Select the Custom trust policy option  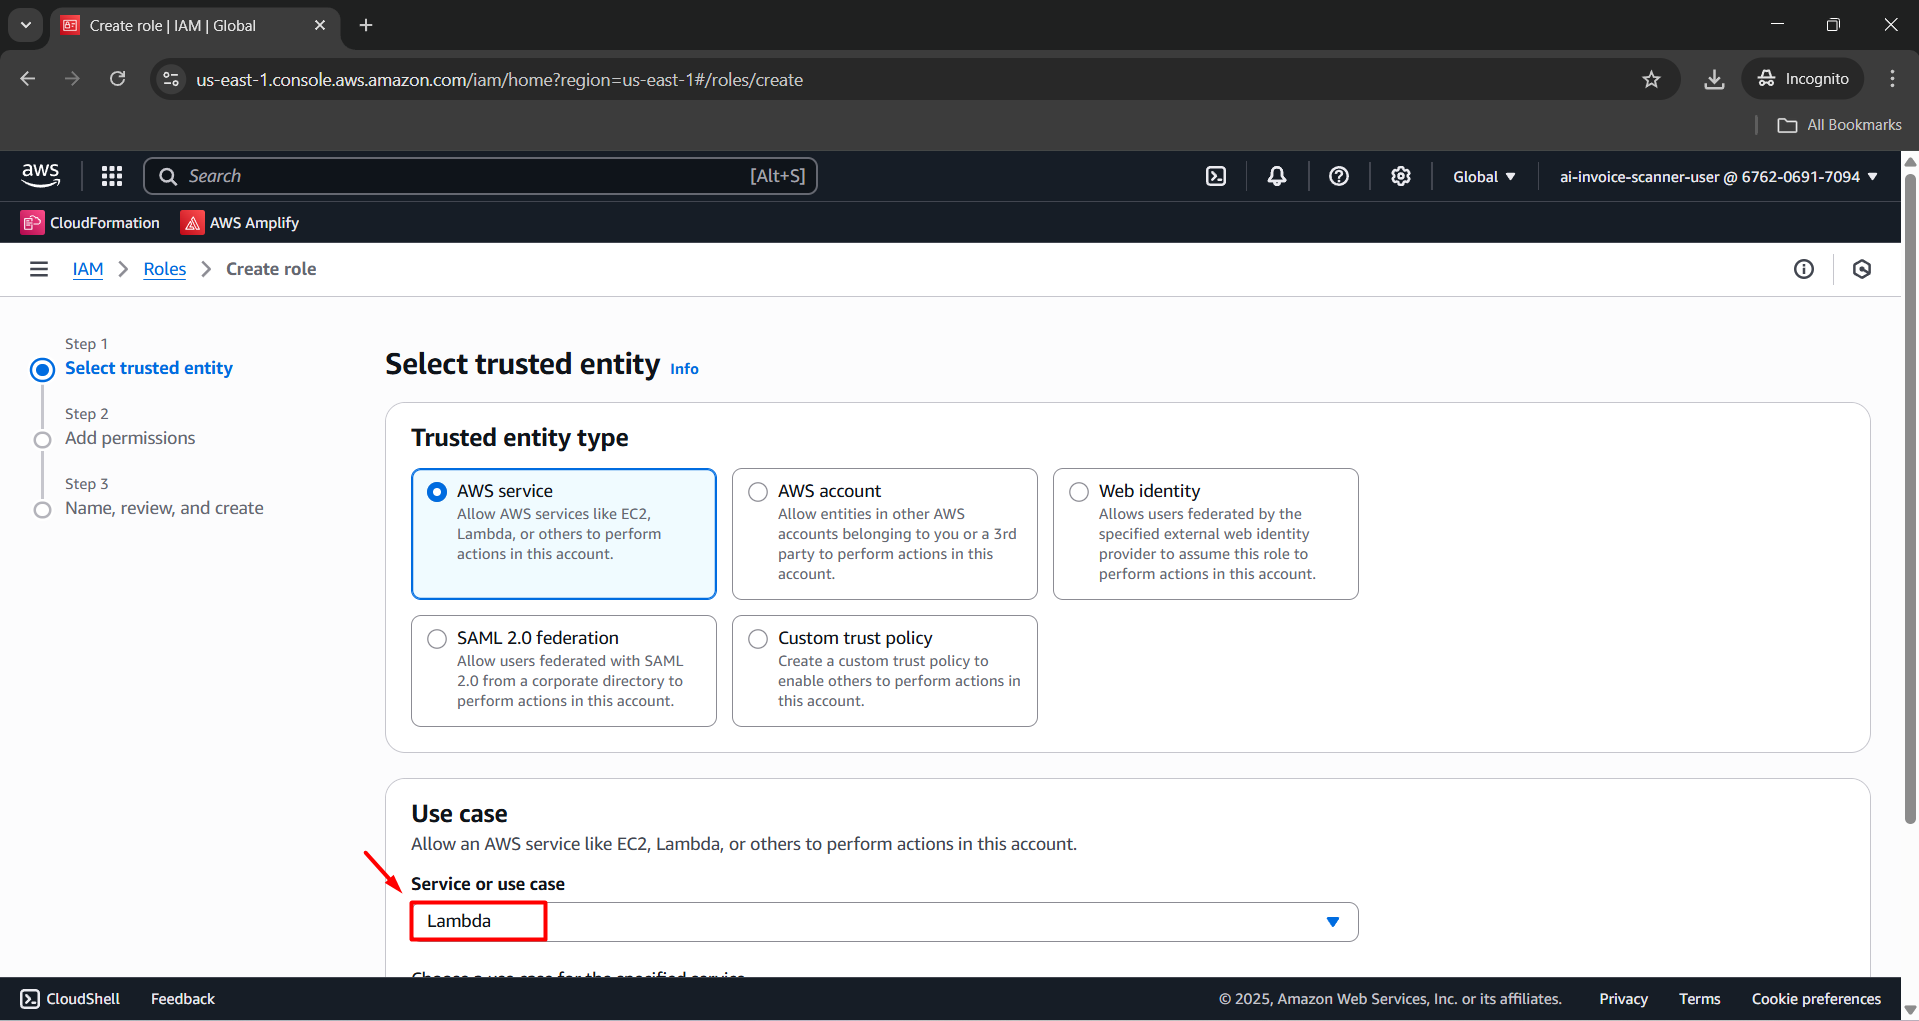757,638
